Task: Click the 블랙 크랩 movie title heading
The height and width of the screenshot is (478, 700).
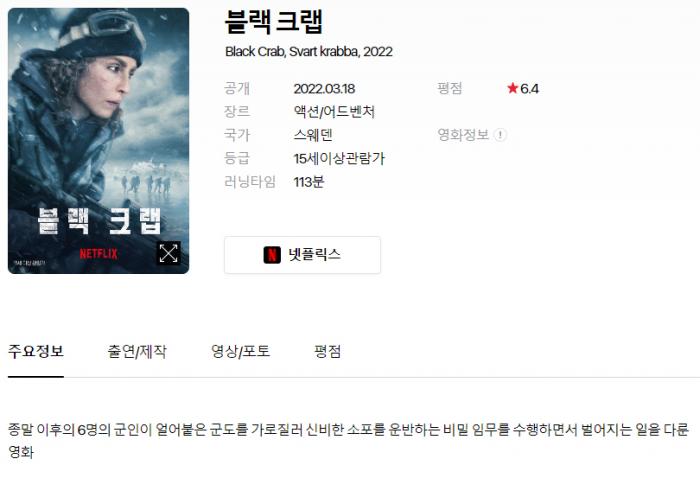Action: coord(273,21)
